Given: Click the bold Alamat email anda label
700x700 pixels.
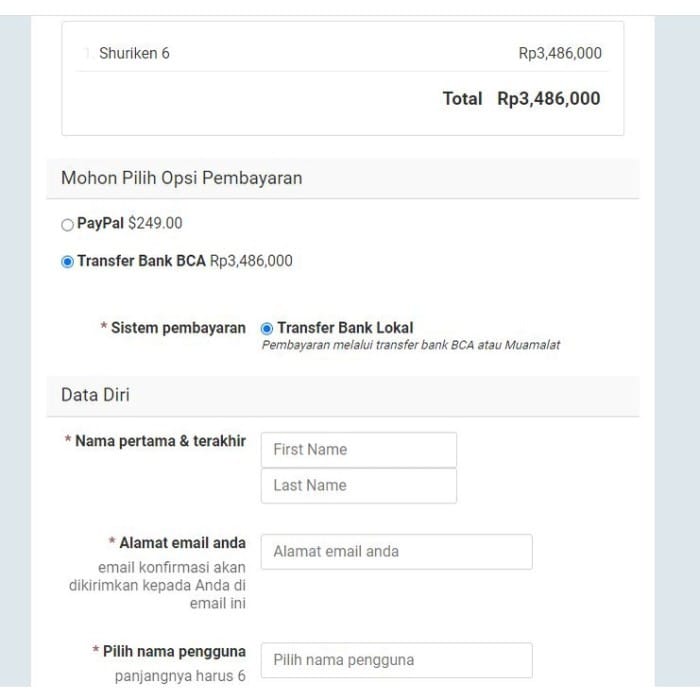Looking at the screenshot, I should click(181, 543).
